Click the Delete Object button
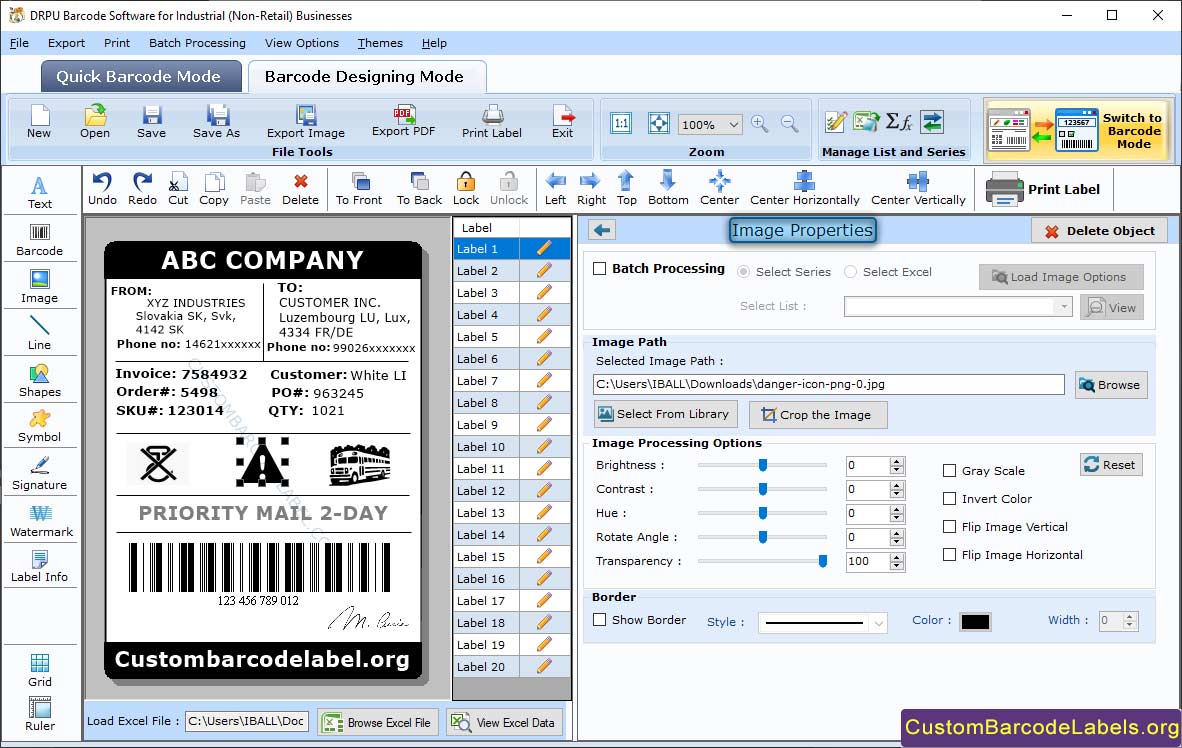The height and width of the screenshot is (748, 1182). pyautogui.click(x=1098, y=231)
